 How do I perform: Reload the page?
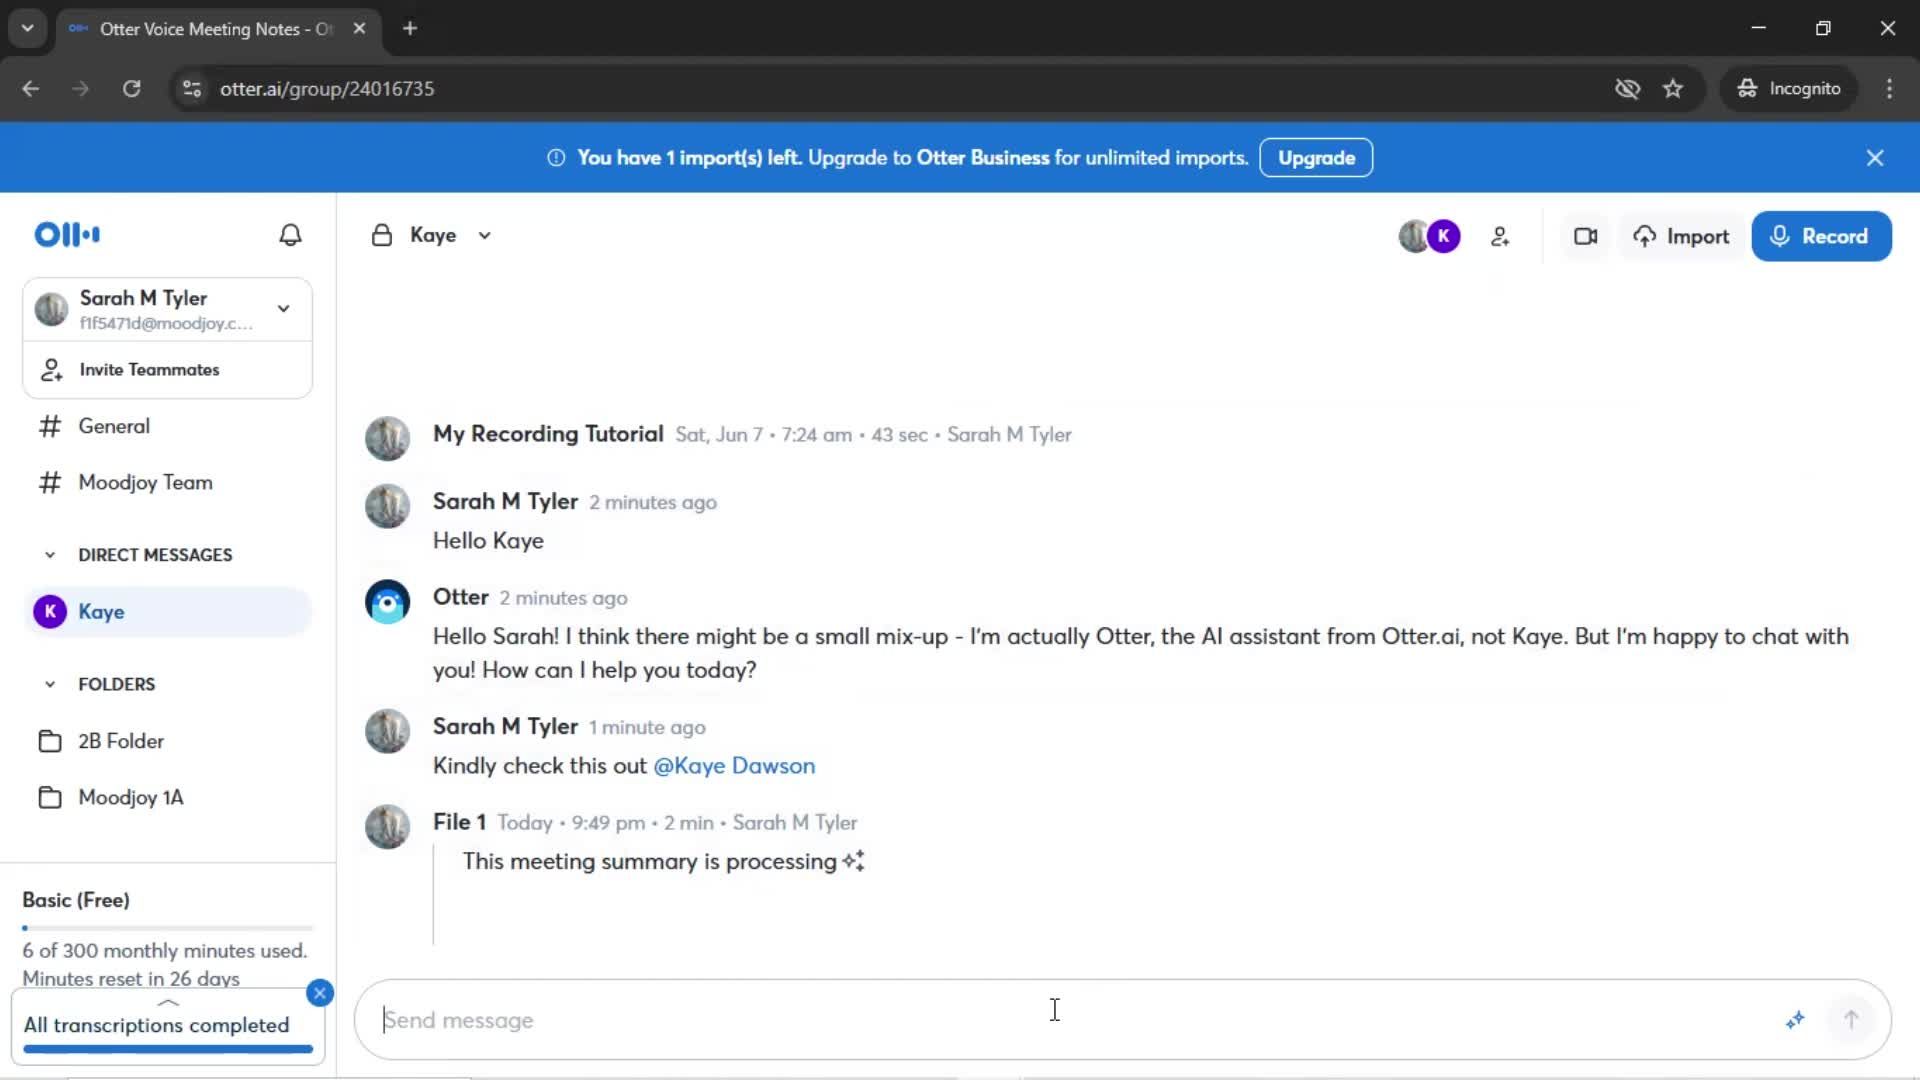131,89
